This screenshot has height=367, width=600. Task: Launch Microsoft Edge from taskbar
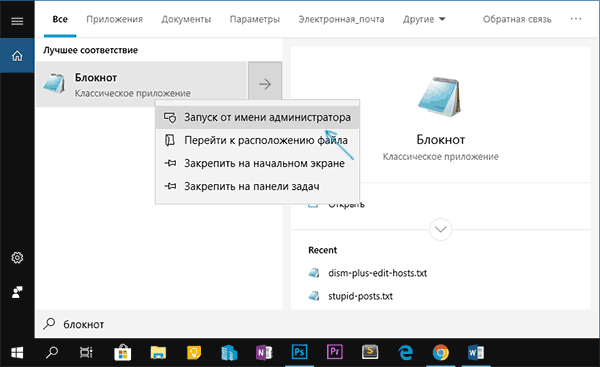click(405, 352)
